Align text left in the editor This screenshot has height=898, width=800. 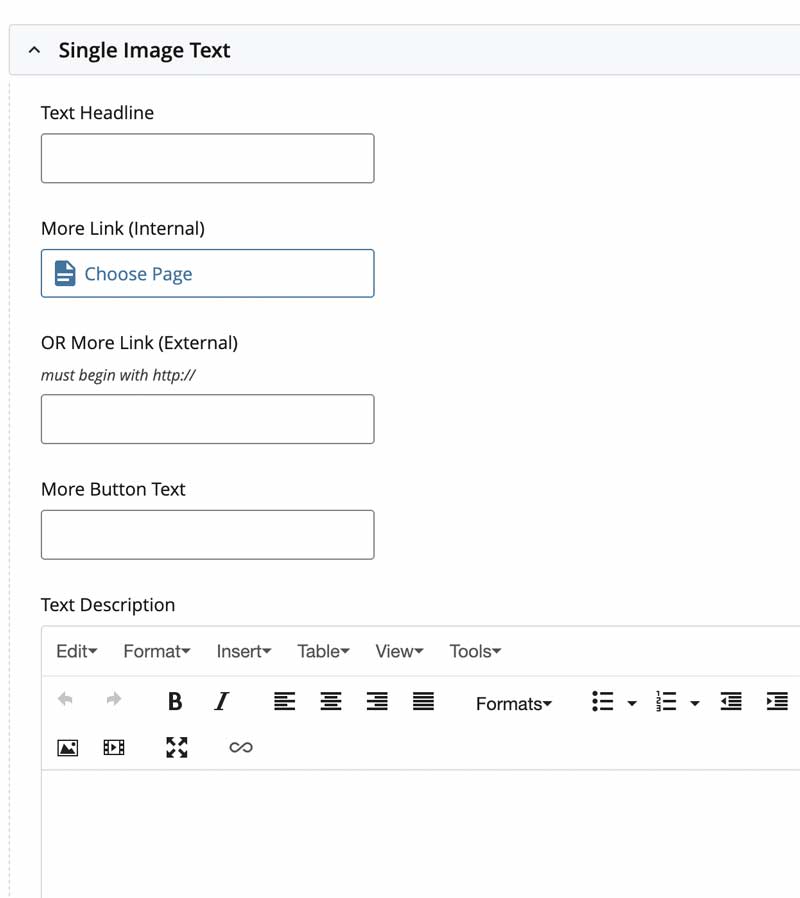tap(285, 702)
